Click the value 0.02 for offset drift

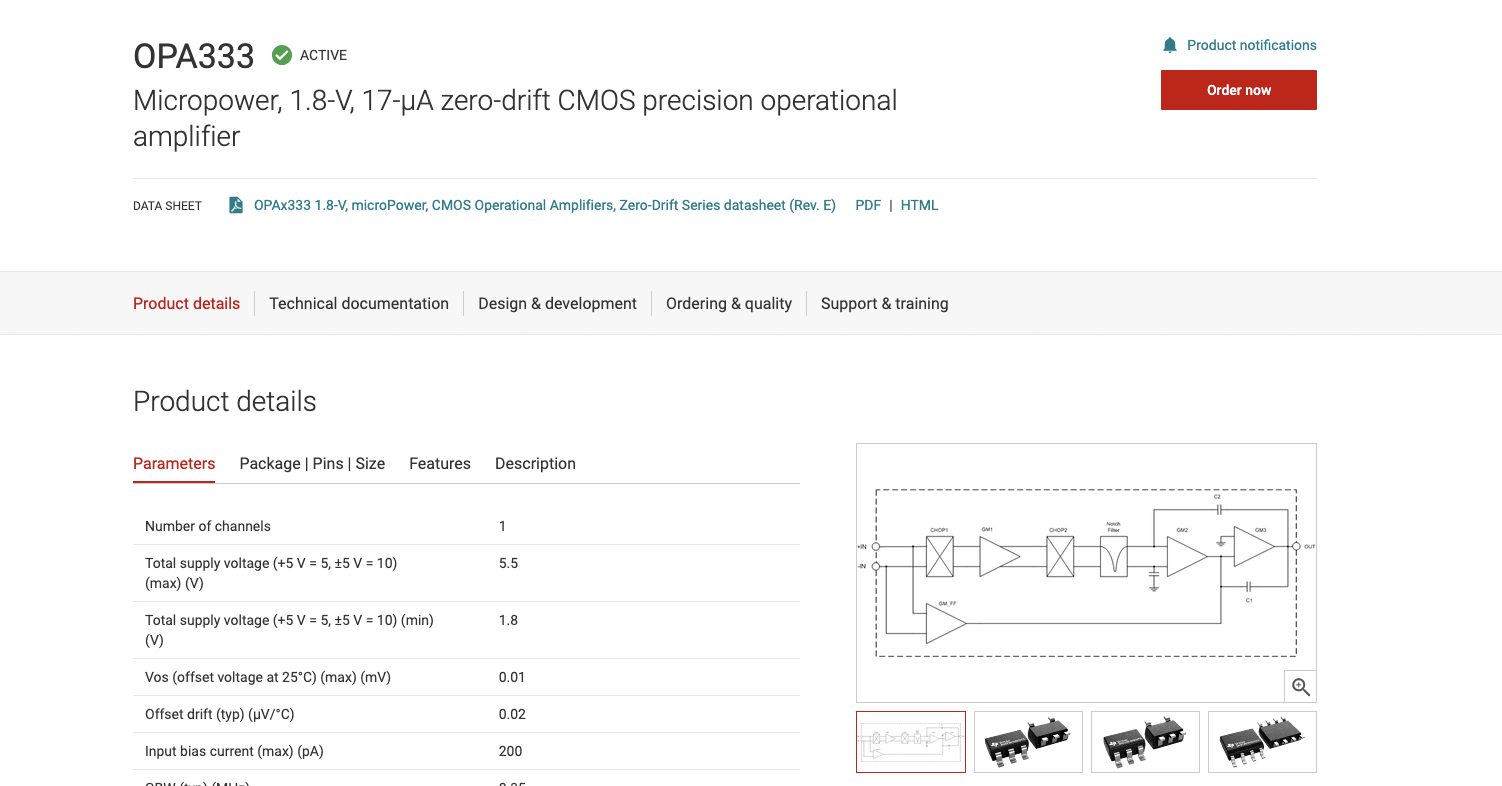coord(512,714)
